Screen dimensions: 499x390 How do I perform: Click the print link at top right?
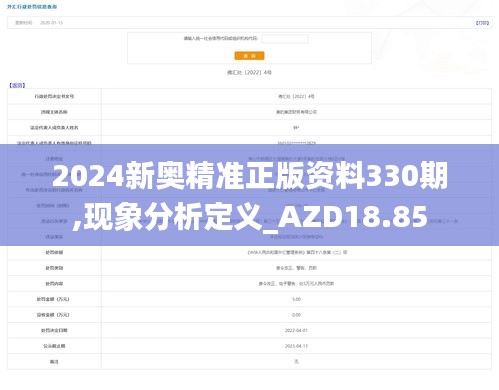tap(482, 23)
